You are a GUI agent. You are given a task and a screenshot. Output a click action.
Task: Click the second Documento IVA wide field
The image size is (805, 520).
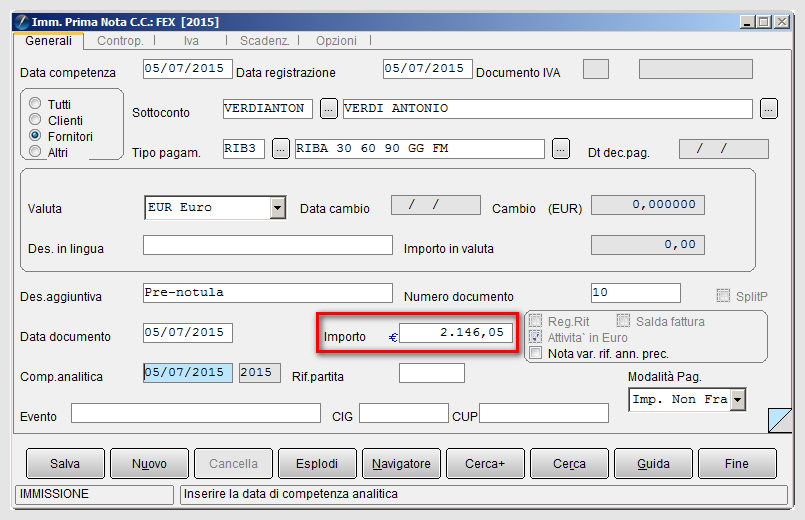pyautogui.click(x=696, y=69)
